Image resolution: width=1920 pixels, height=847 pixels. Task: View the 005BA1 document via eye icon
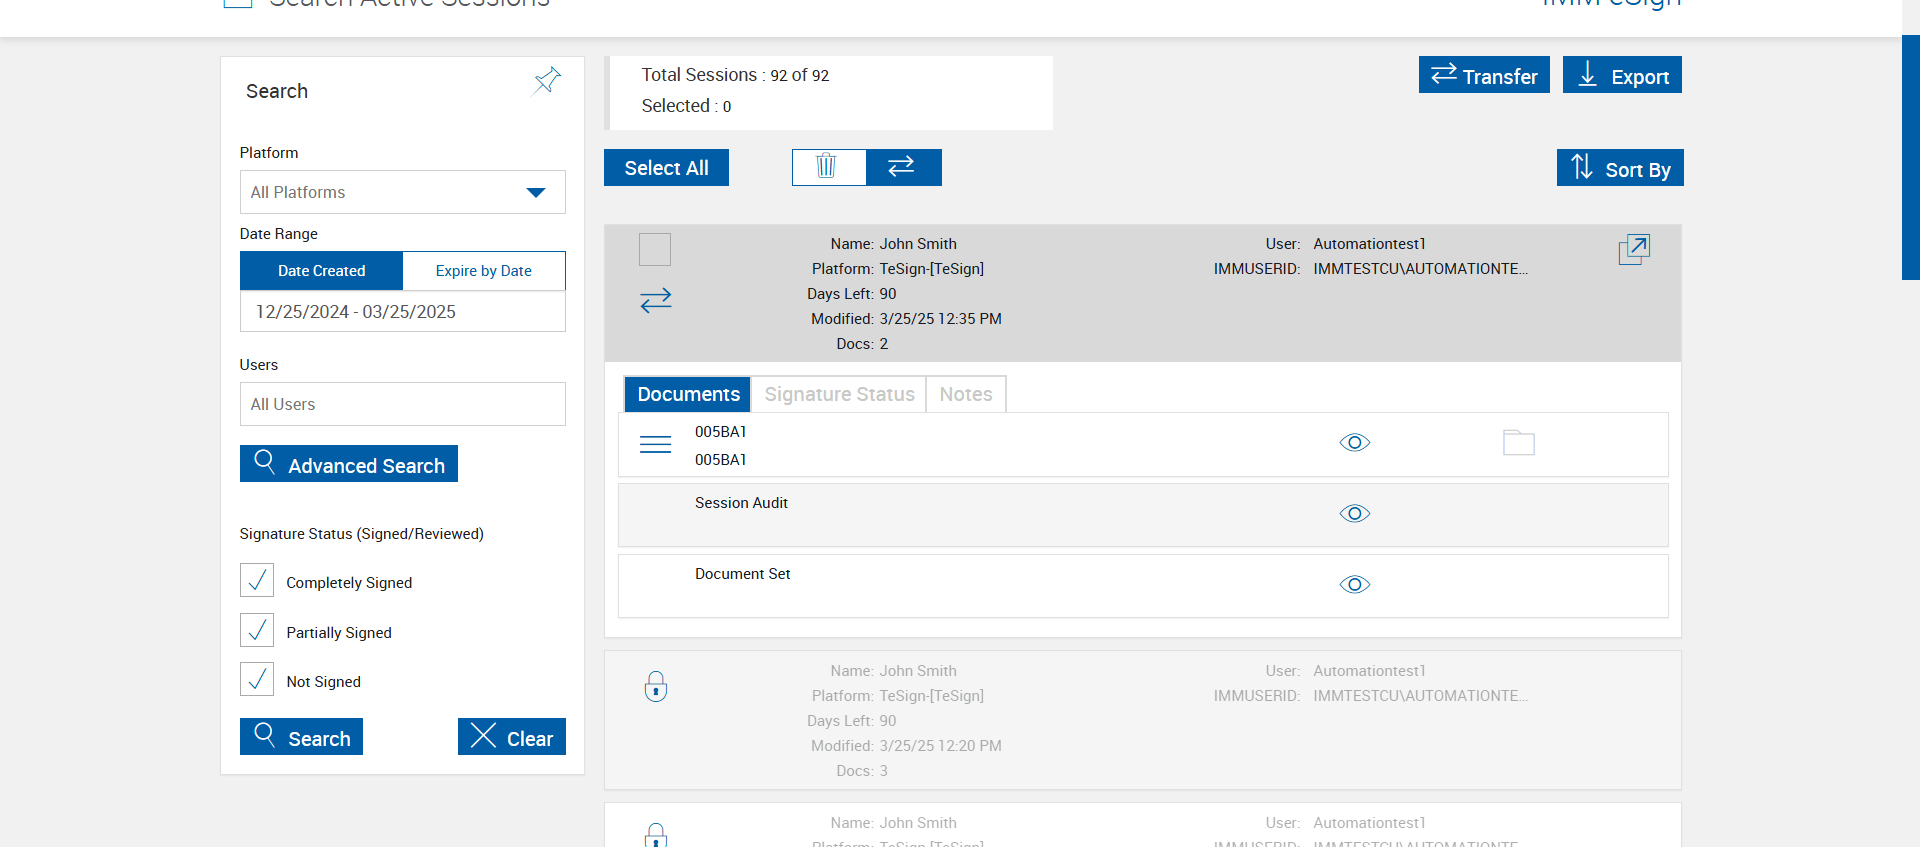[1355, 443]
